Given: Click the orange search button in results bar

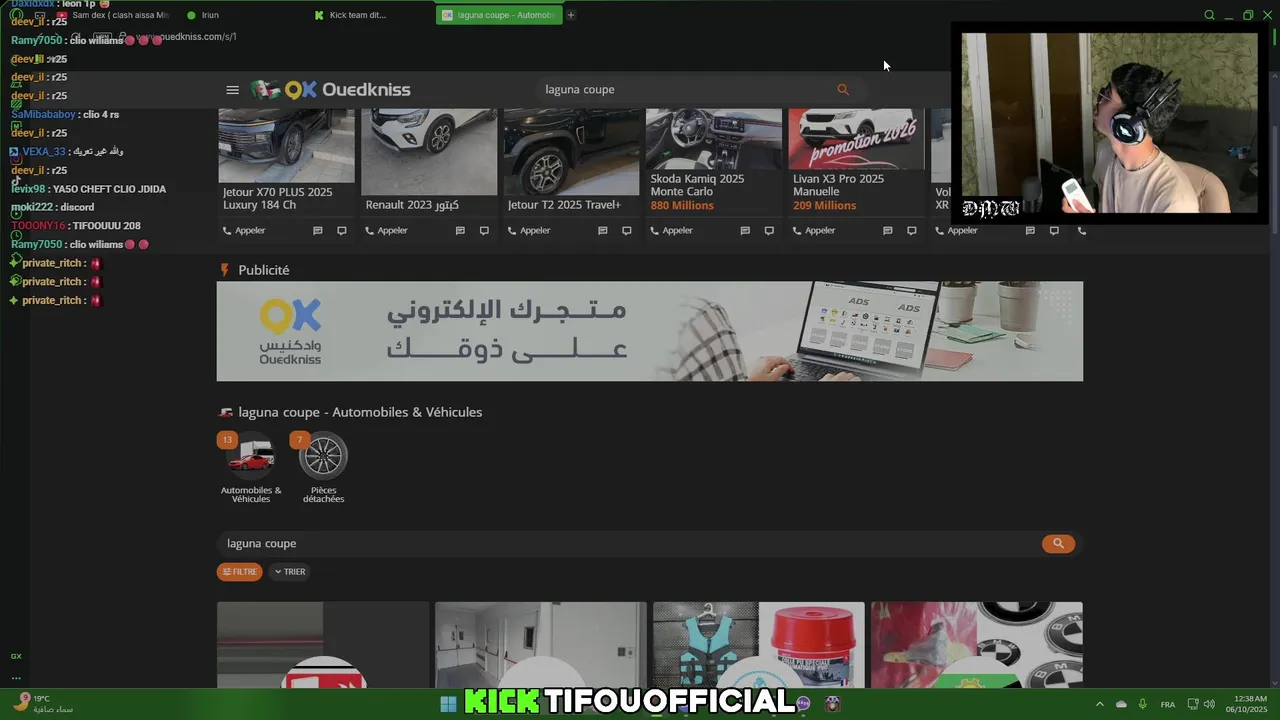Looking at the screenshot, I should (1058, 544).
